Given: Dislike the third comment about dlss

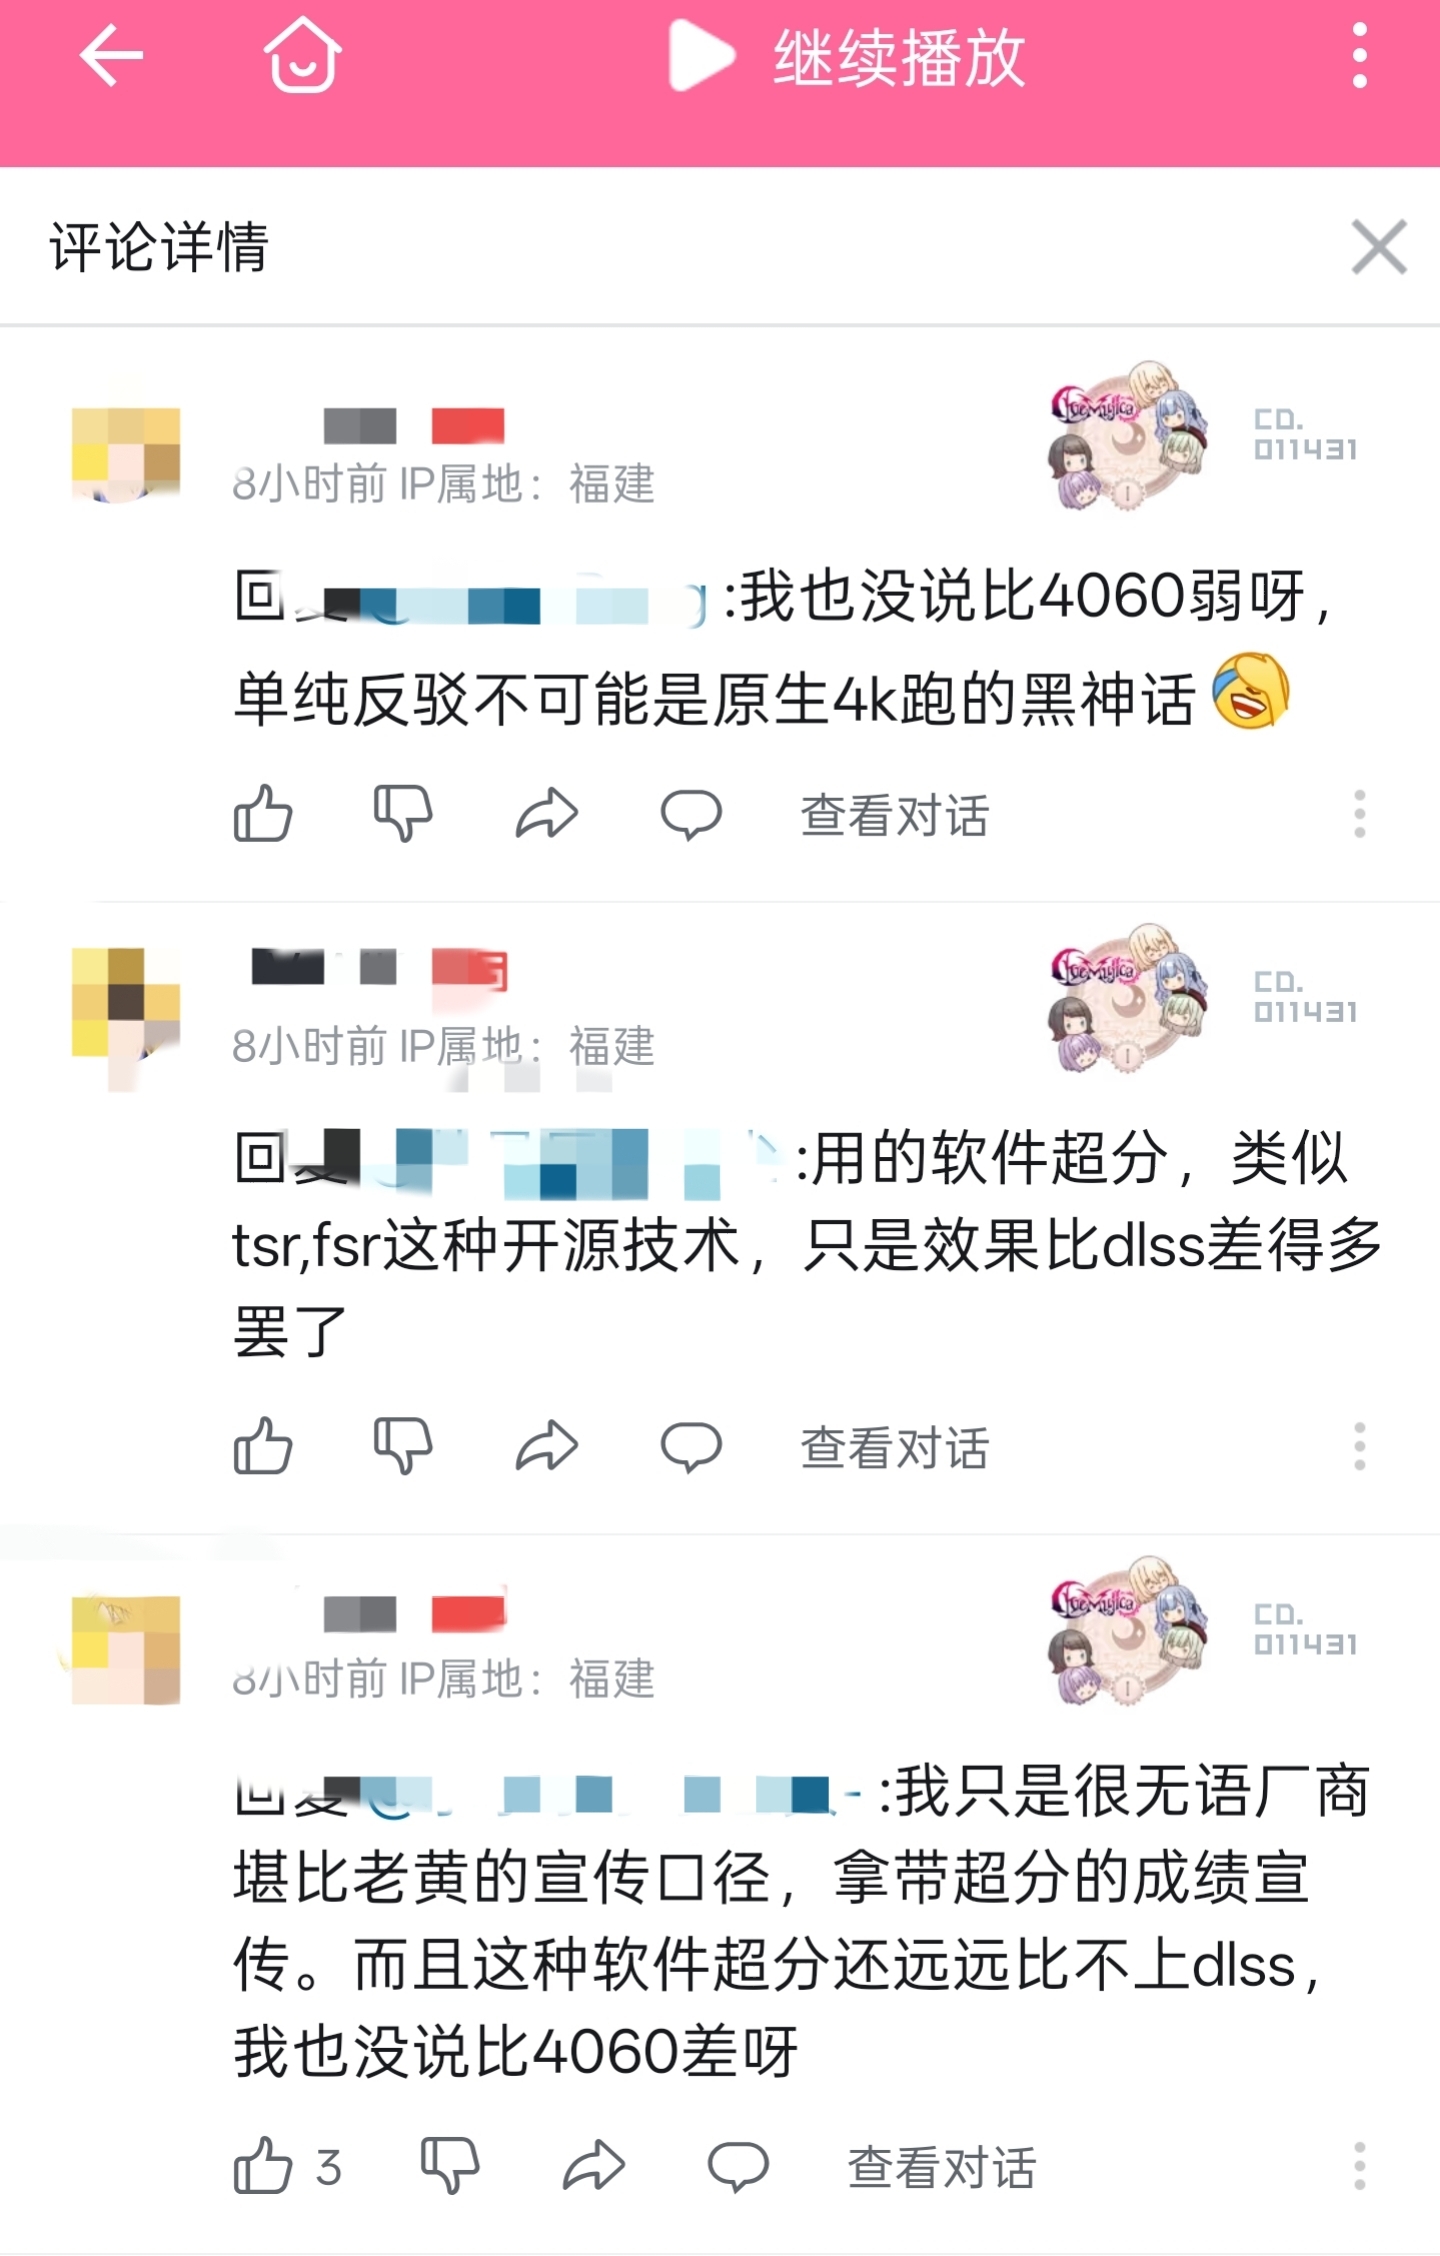Looking at the screenshot, I should click(451, 2165).
